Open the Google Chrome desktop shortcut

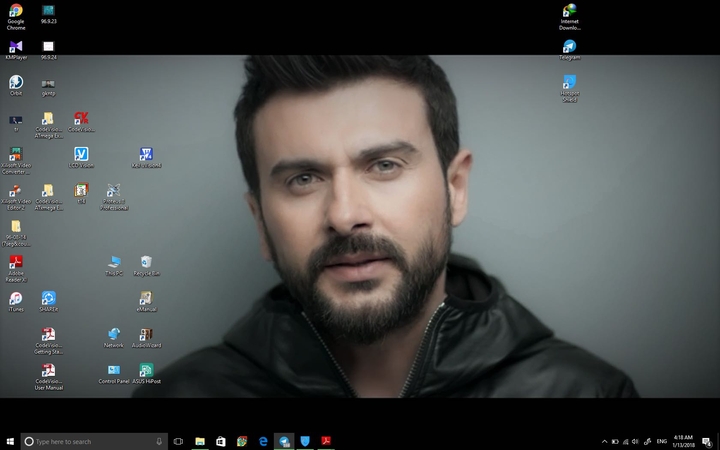(x=16, y=17)
